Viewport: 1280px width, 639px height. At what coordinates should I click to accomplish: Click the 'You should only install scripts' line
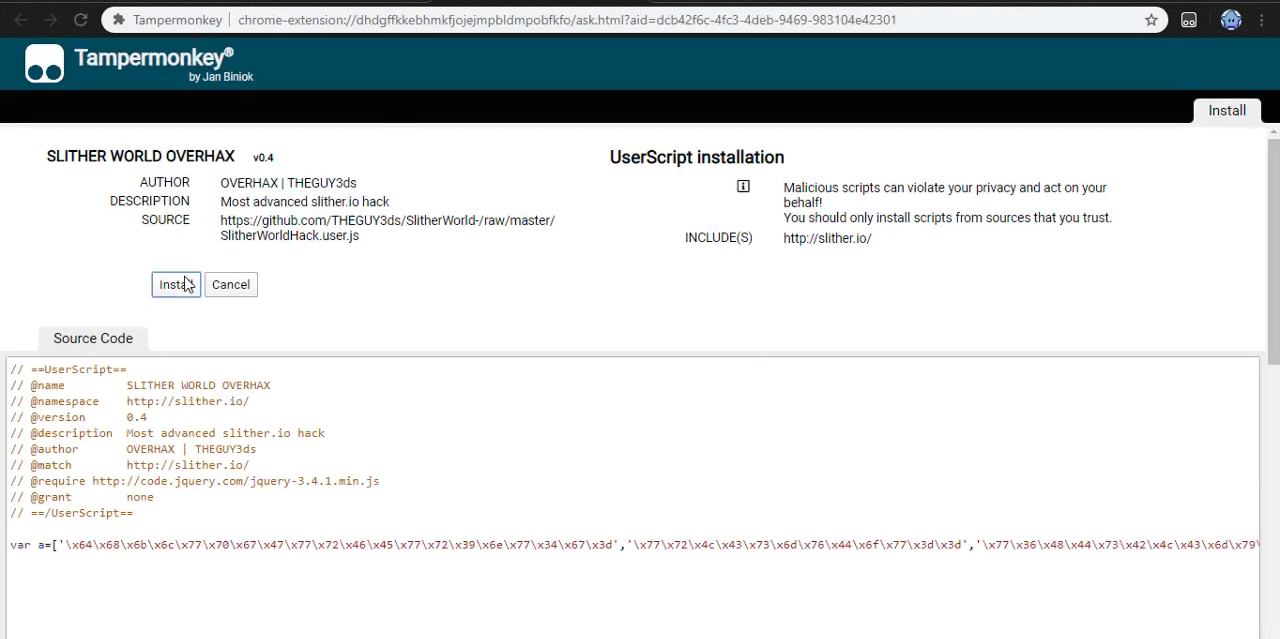tap(947, 217)
